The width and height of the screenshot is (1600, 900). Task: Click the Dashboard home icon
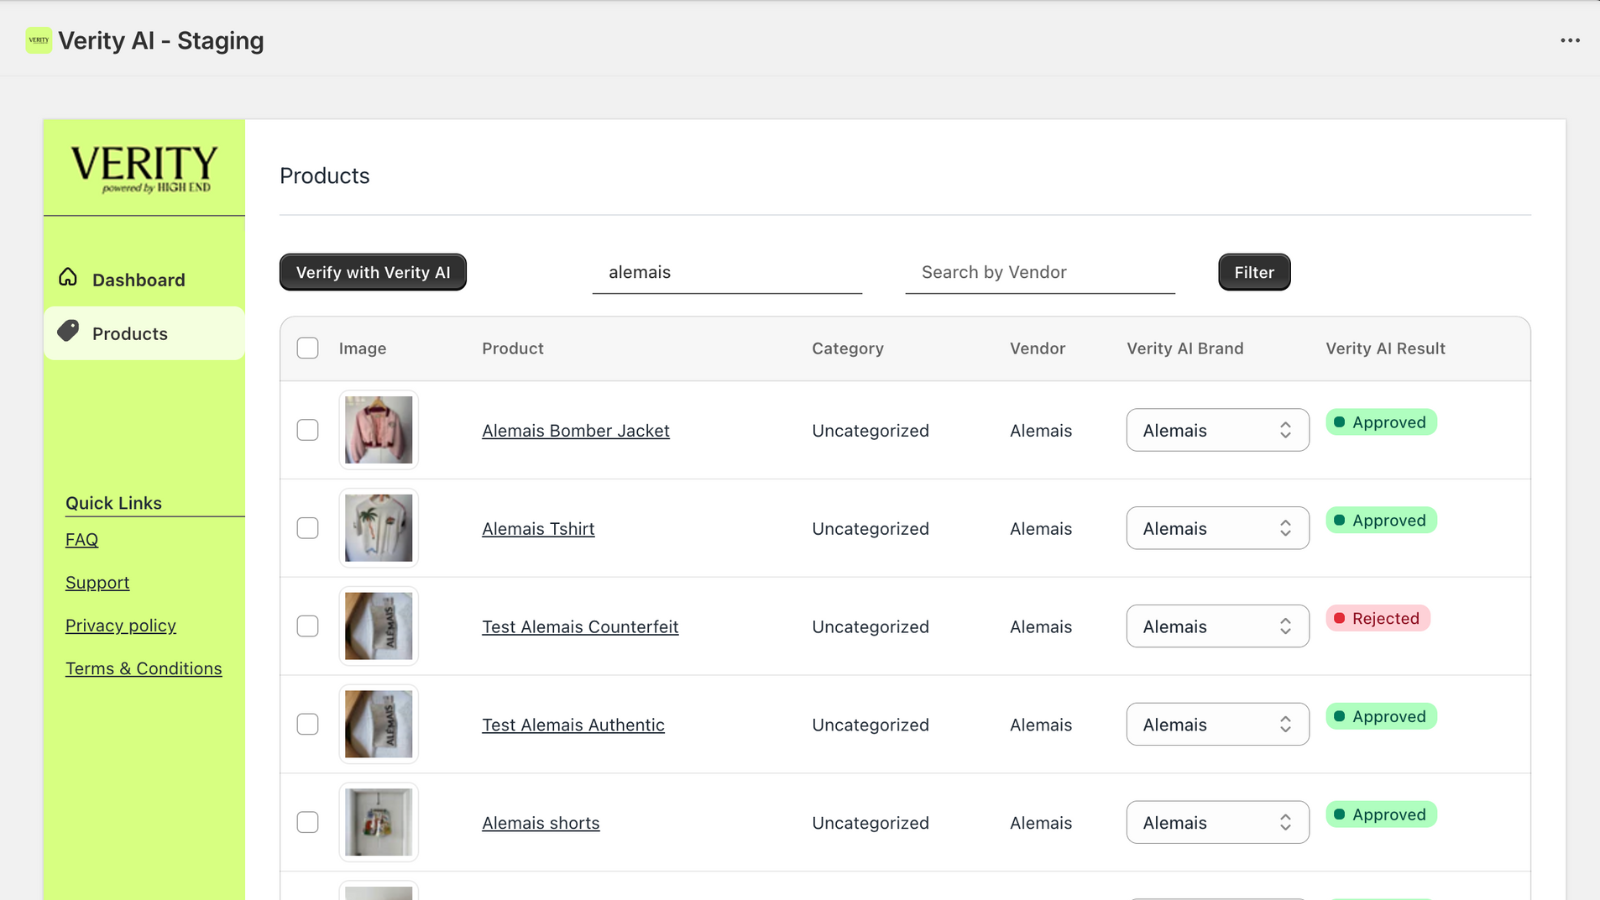point(68,277)
